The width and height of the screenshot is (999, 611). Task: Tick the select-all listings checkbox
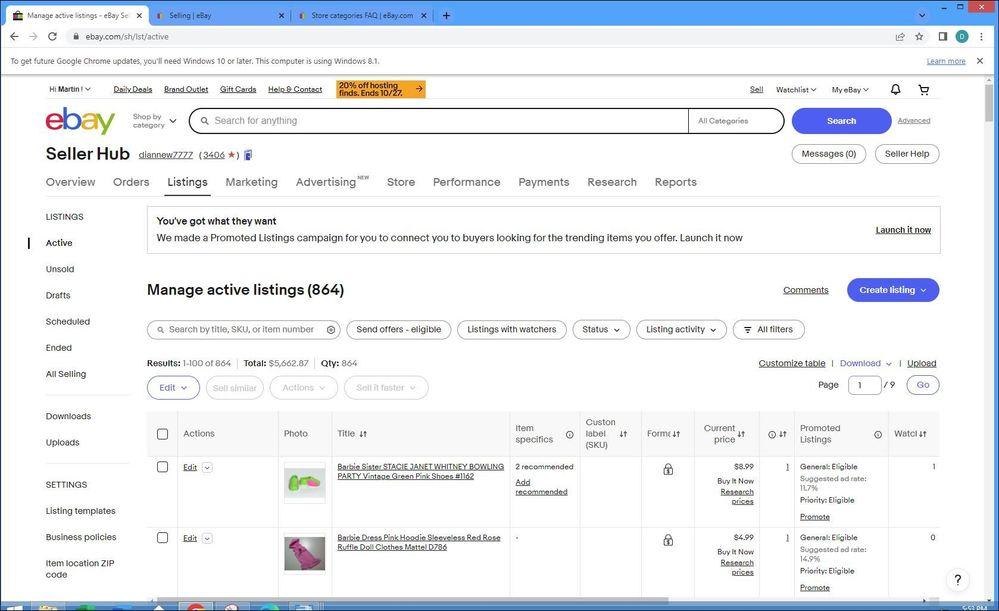[x=162, y=434]
